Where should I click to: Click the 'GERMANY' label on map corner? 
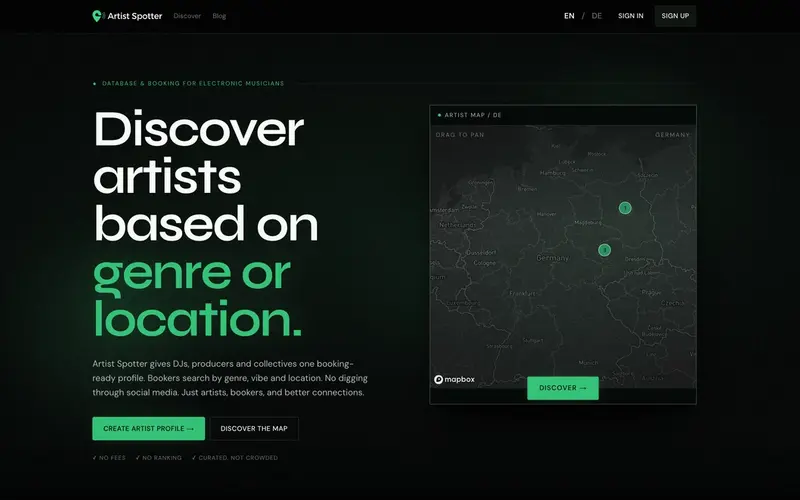coord(672,135)
